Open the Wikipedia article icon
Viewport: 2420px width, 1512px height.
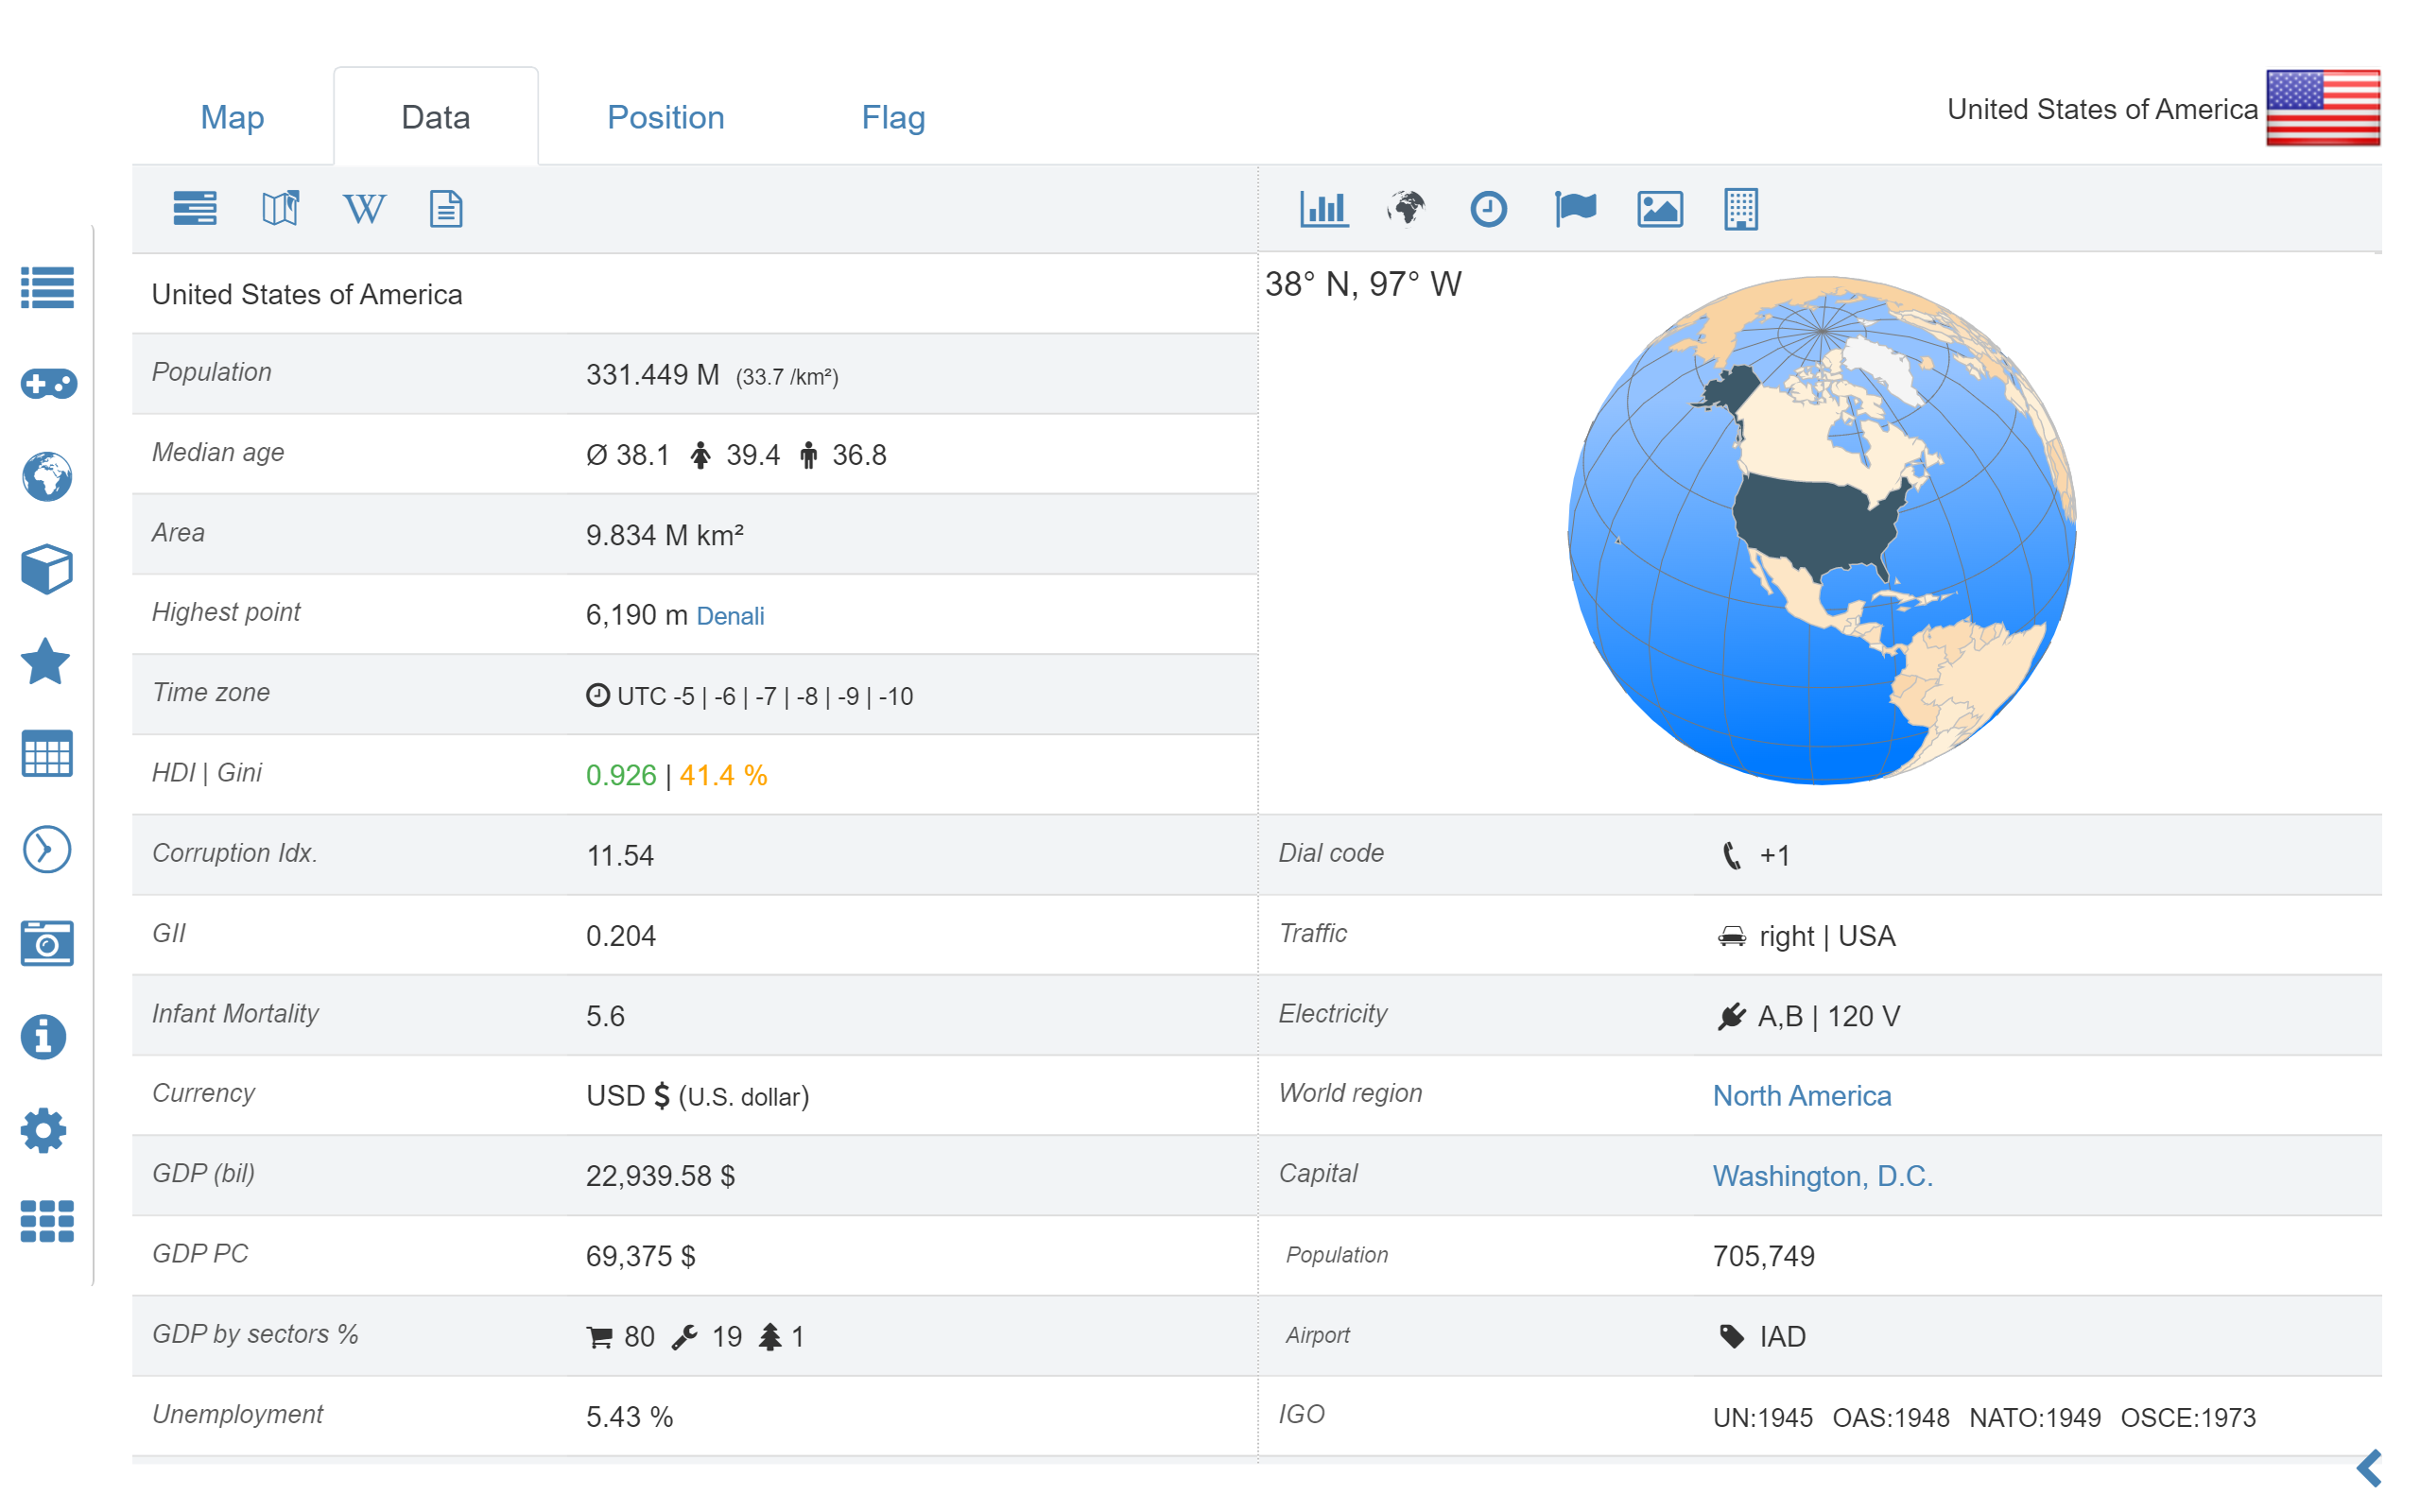pos(364,209)
